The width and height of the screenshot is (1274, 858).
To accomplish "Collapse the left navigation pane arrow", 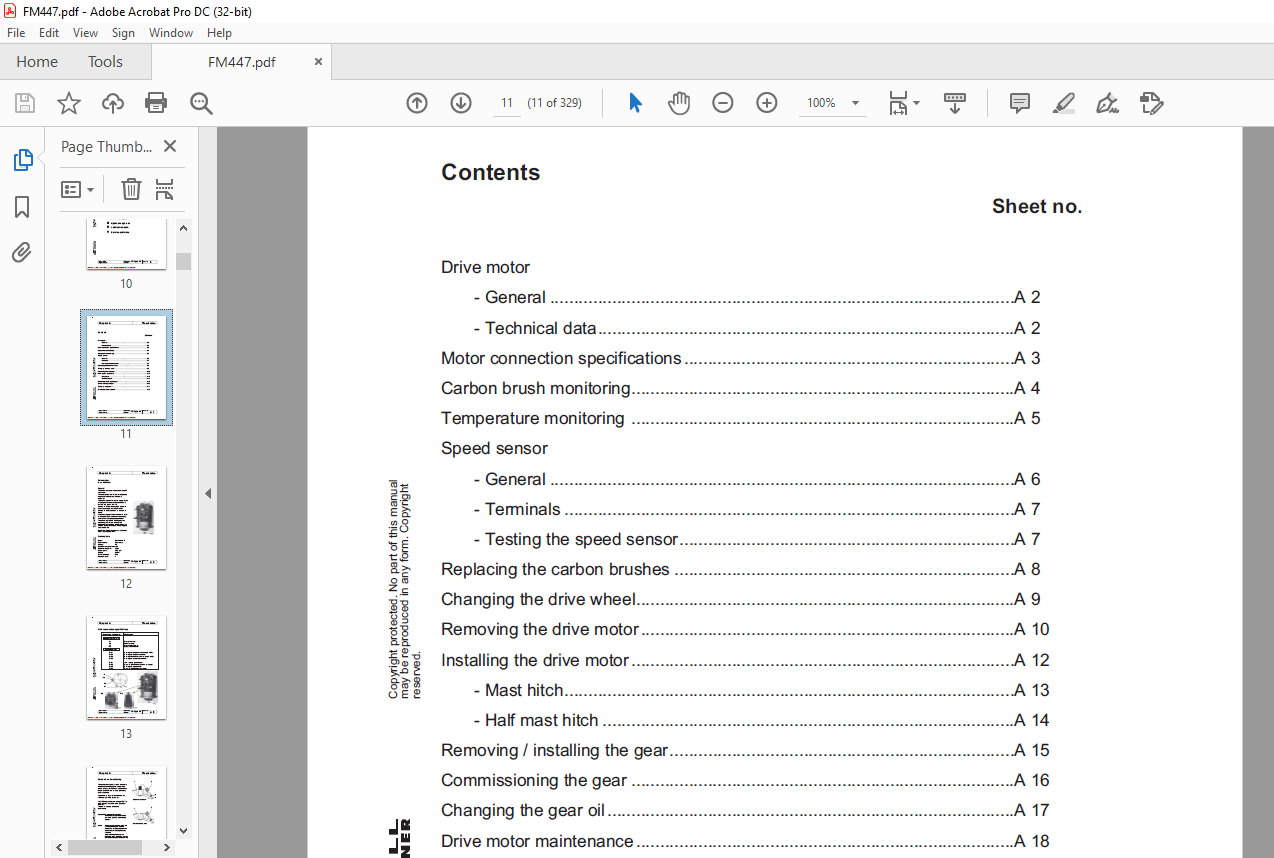I will click(x=208, y=493).
